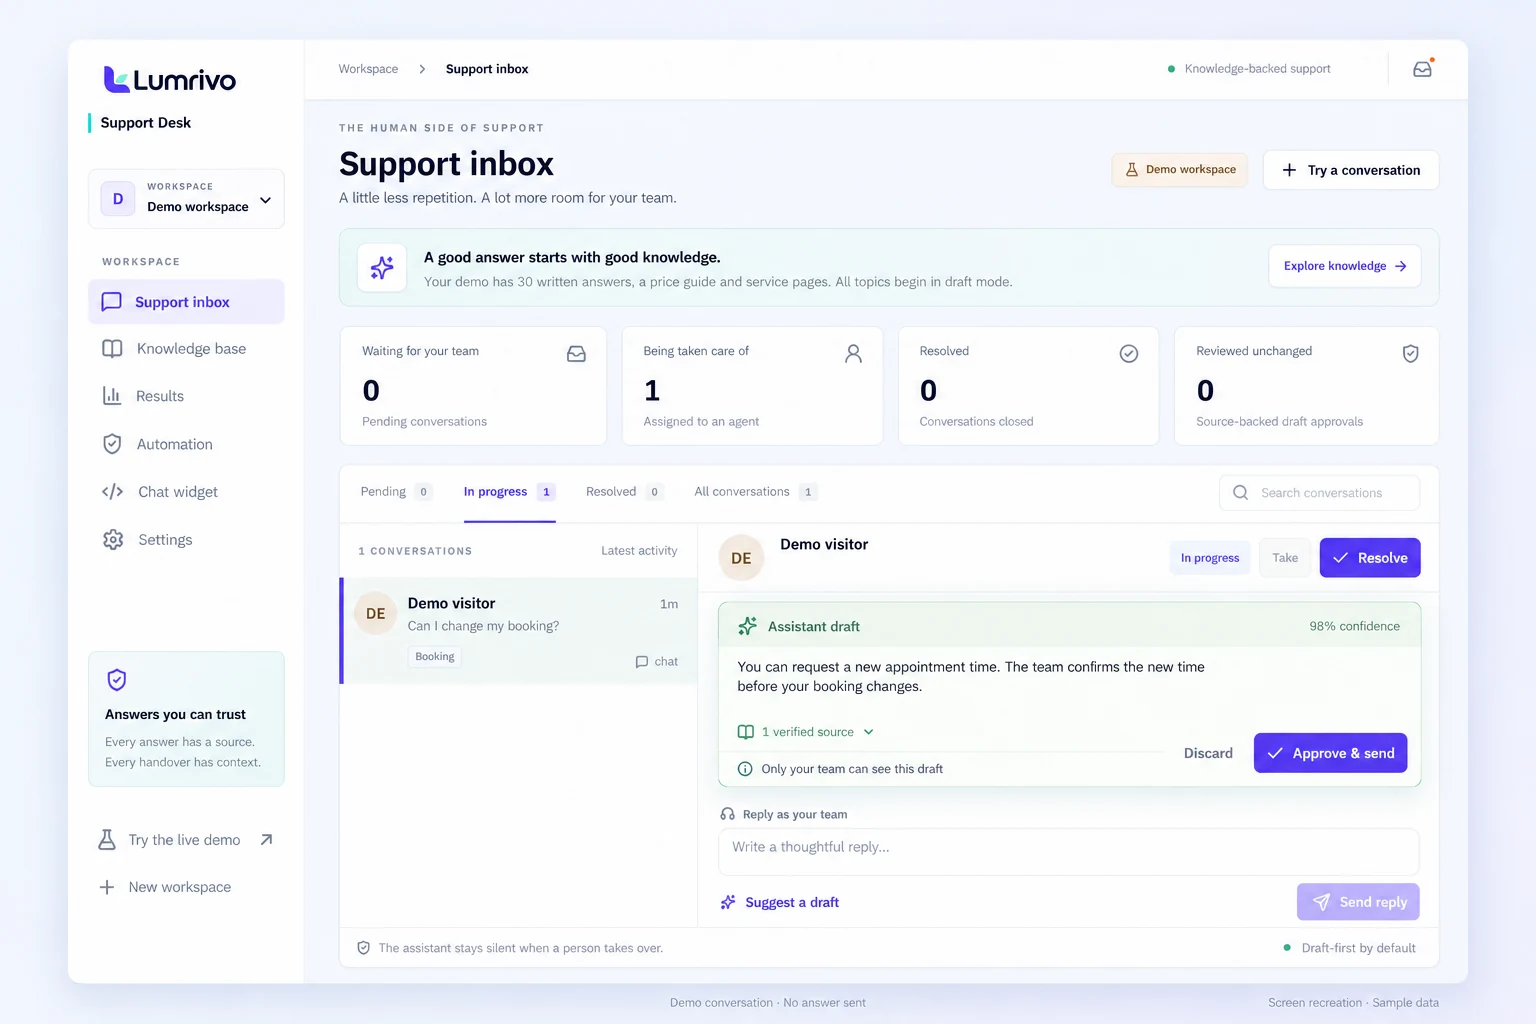
Task: Click the sparkle icon in knowledge banner
Action: coord(382,268)
